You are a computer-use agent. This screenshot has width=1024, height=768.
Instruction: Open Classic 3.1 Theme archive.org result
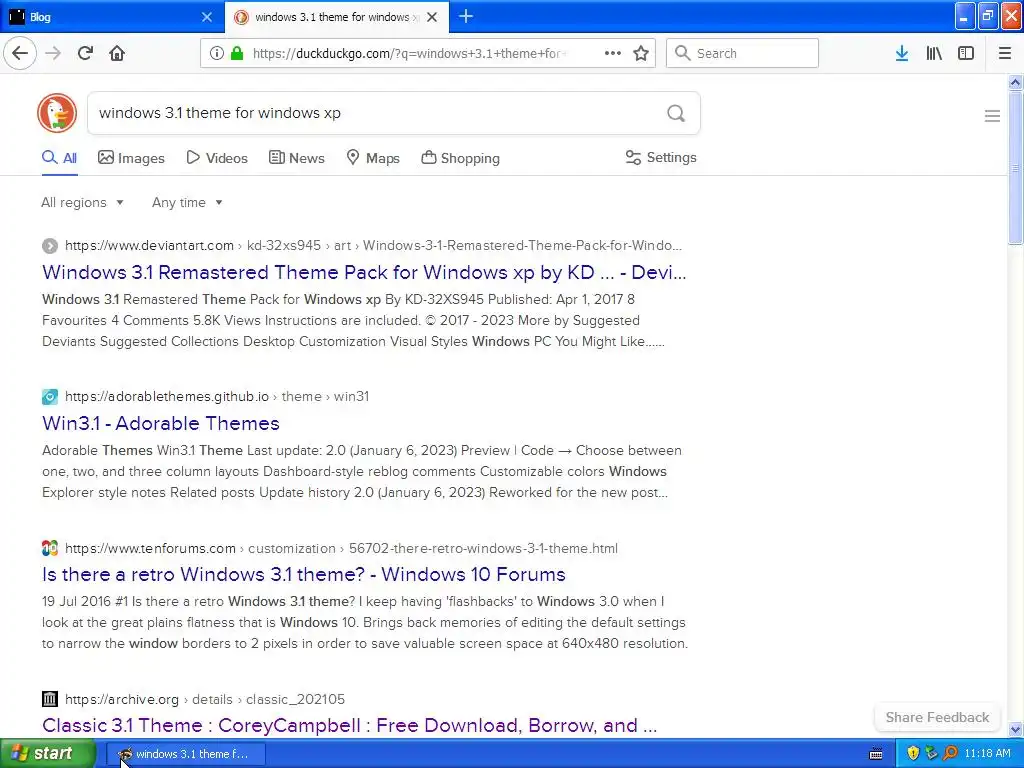pyautogui.click(x=349, y=725)
